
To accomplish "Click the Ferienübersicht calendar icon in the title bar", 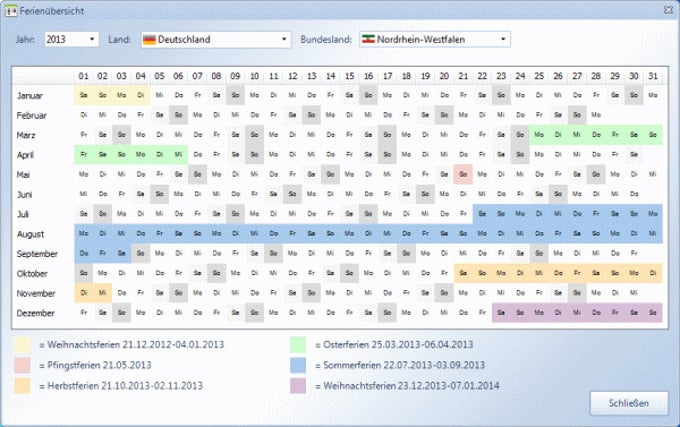I will 11,11.
